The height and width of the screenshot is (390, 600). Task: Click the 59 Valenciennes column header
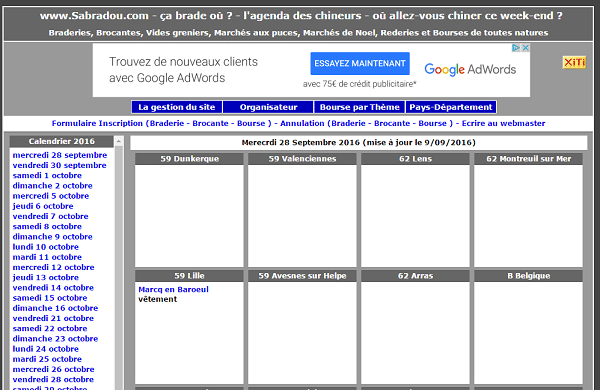click(x=302, y=159)
